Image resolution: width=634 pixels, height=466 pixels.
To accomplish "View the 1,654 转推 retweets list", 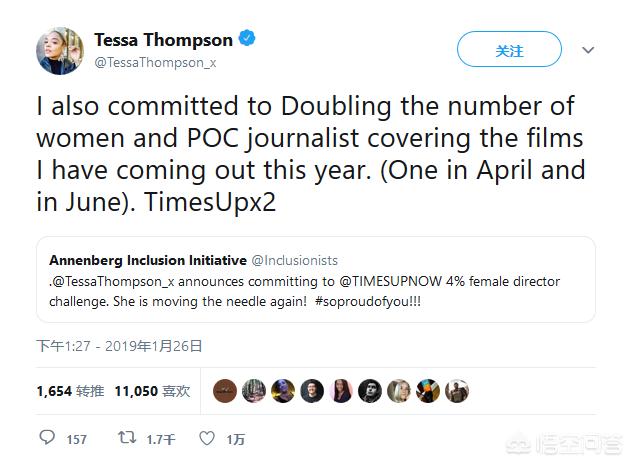I will pyautogui.click(x=68, y=391).
